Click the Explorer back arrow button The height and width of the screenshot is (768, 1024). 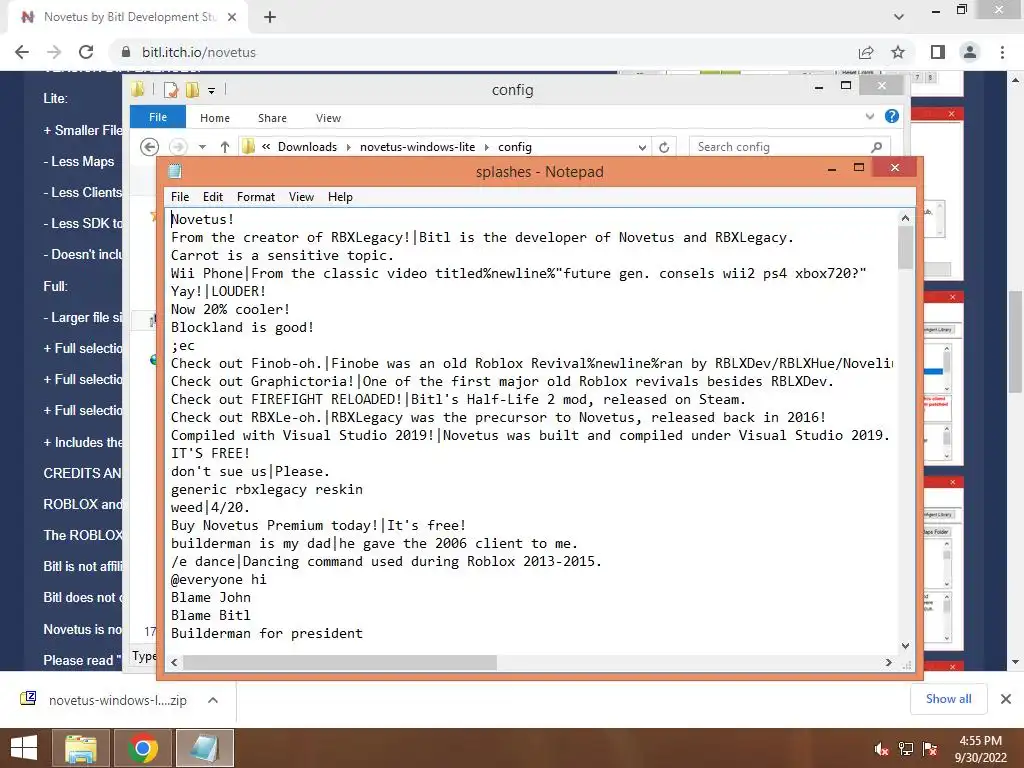pos(150,147)
